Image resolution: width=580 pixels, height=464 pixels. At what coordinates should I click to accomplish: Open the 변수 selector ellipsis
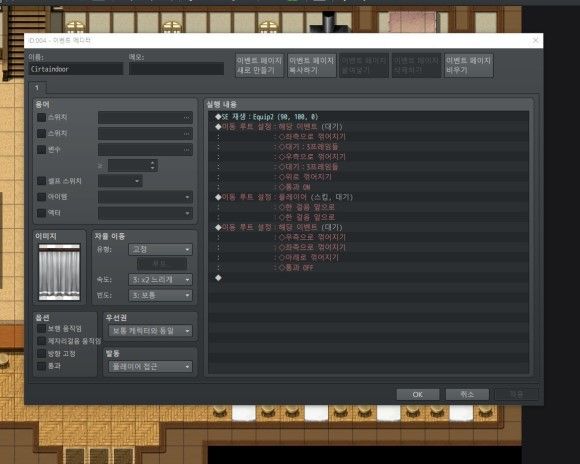(187, 150)
